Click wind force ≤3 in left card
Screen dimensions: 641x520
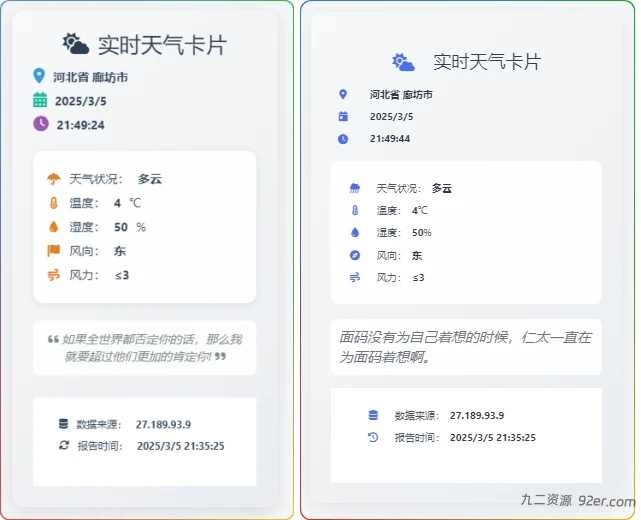pos(122,275)
